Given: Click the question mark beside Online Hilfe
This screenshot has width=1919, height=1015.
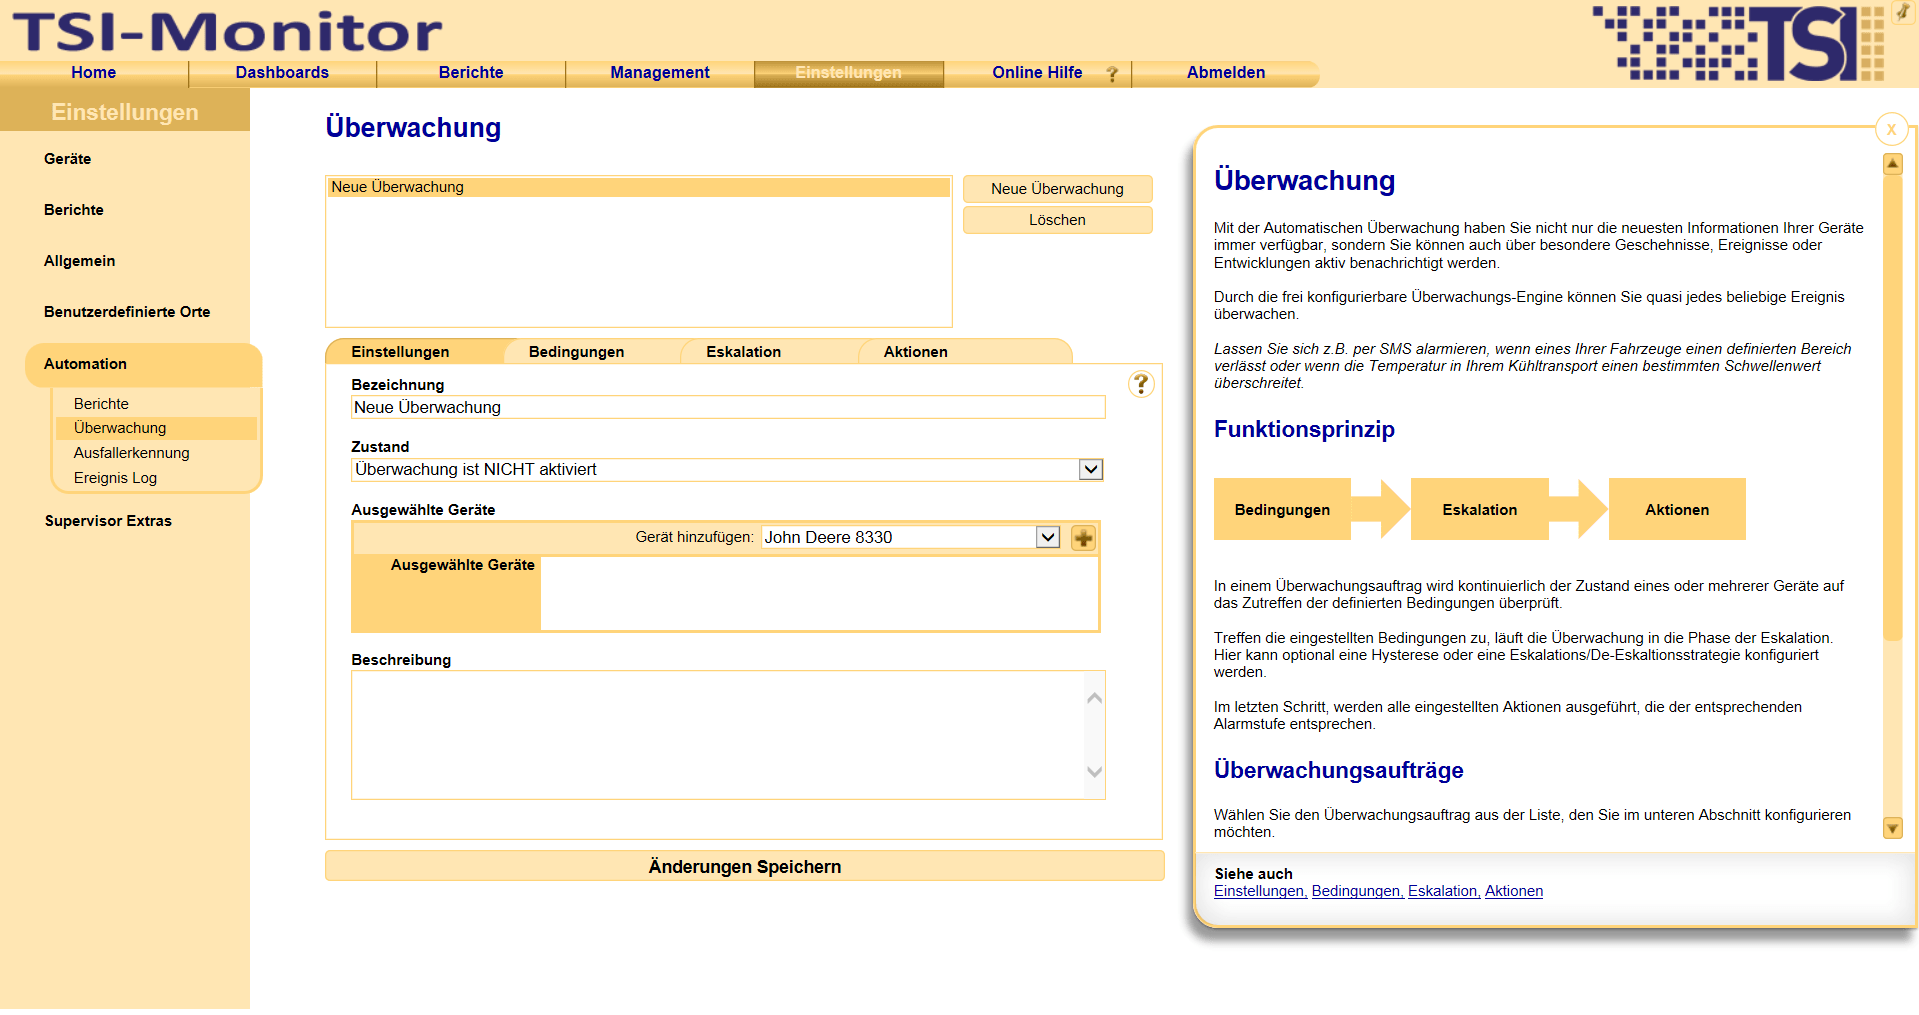Looking at the screenshot, I should point(1112,73).
